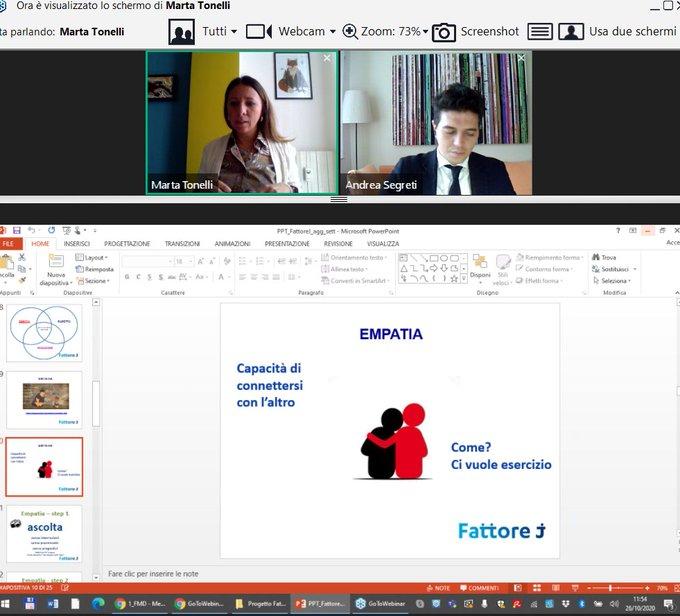Select the 'ascolta' slide thumbnail

(44, 534)
